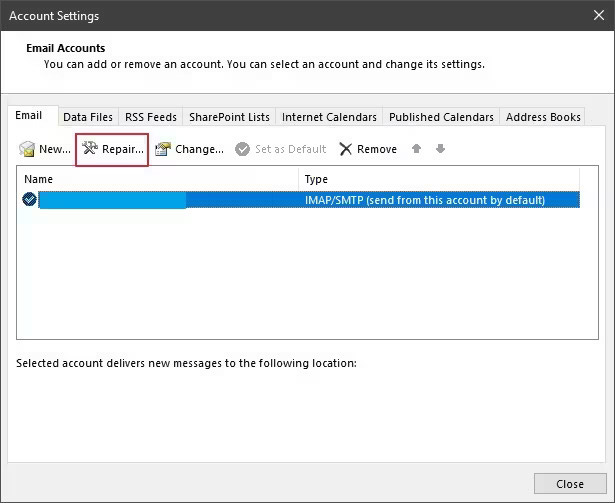Close the Account Settings dialog with the X
Image resolution: width=615 pixels, height=503 pixels.
[x=599, y=15]
